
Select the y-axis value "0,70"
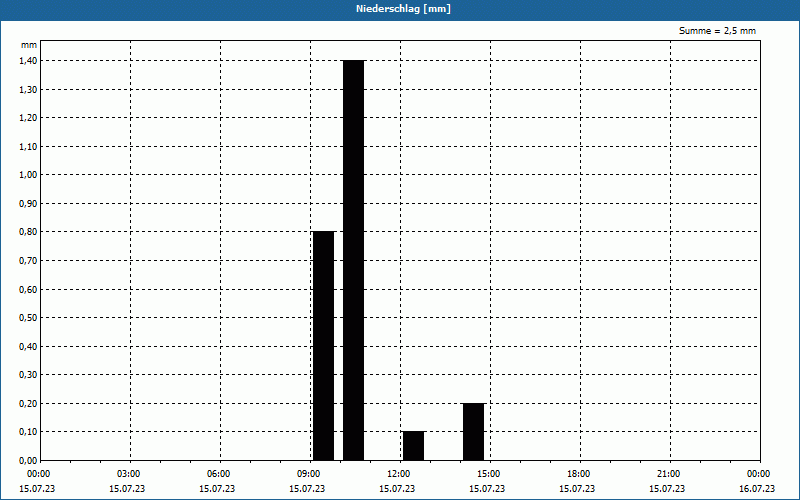[x=28, y=261]
